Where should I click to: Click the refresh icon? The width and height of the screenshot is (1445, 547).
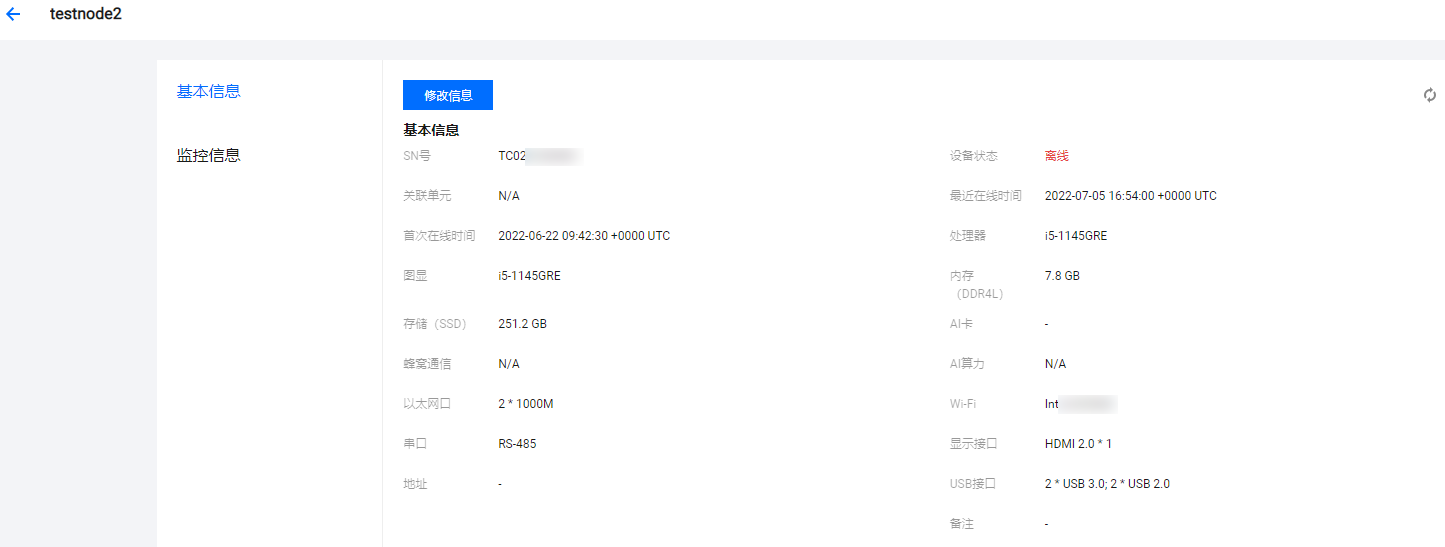pyautogui.click(x=1430, y=95)
